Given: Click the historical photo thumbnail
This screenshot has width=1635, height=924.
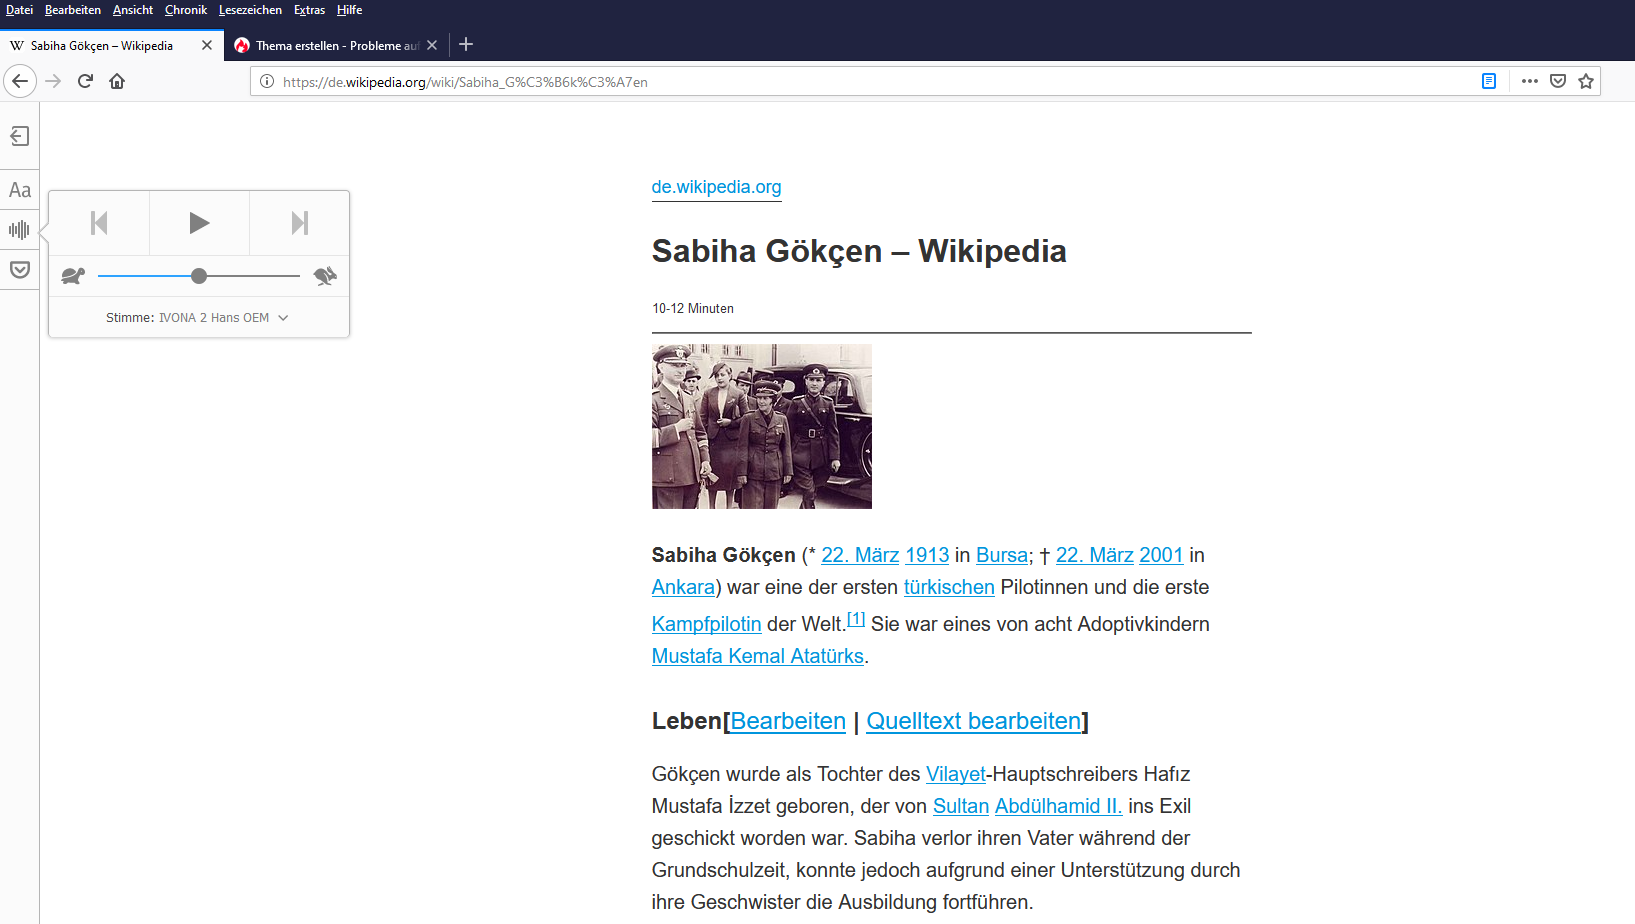Looking at the screenshot, I should [x=762, y=427].
